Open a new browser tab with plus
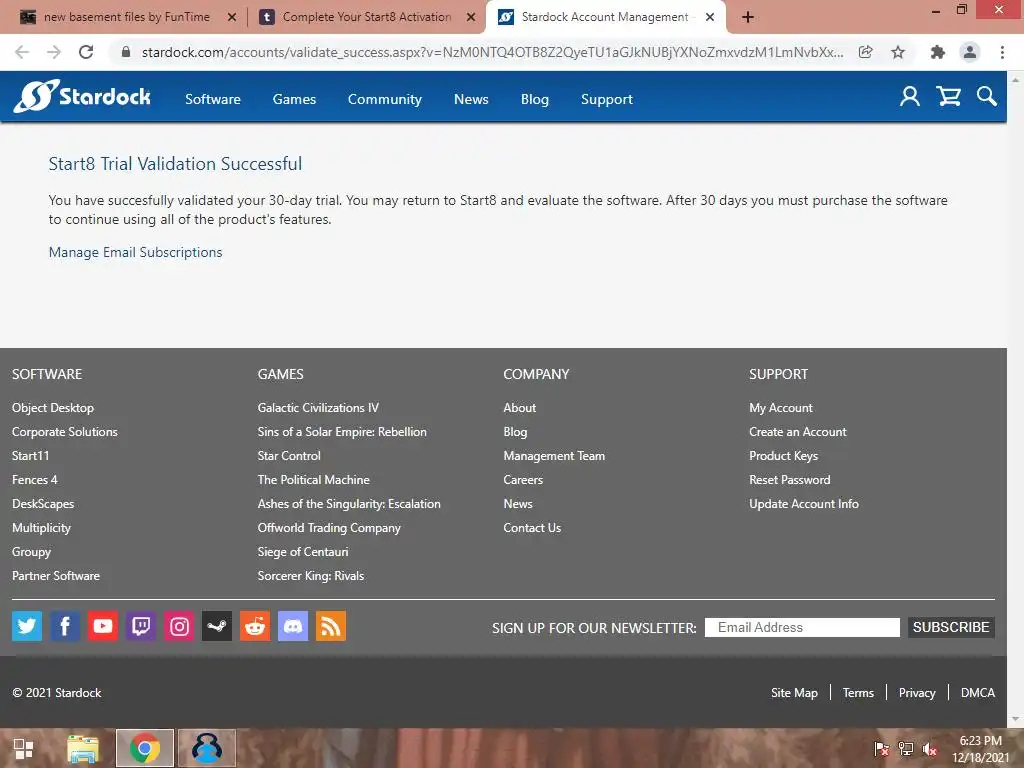Screen dimensions: 1024x768 [748, 17]
